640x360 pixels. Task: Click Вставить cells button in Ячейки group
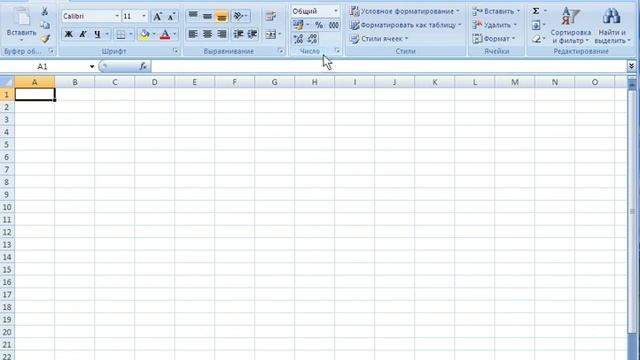coord(496,11)
